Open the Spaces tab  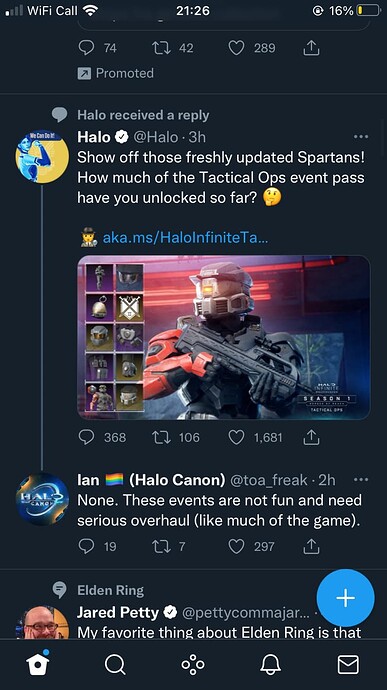tap(193, 664)
